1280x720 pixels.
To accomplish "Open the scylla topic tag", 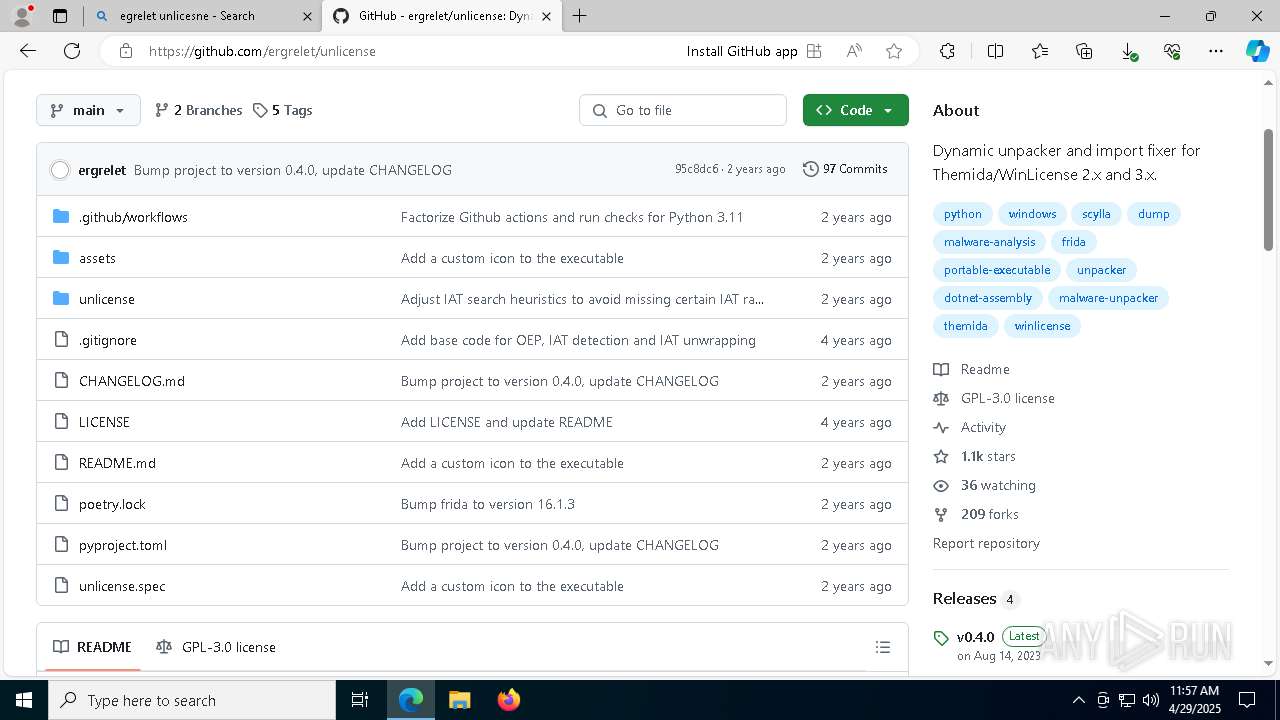I will pos(1096,214).
